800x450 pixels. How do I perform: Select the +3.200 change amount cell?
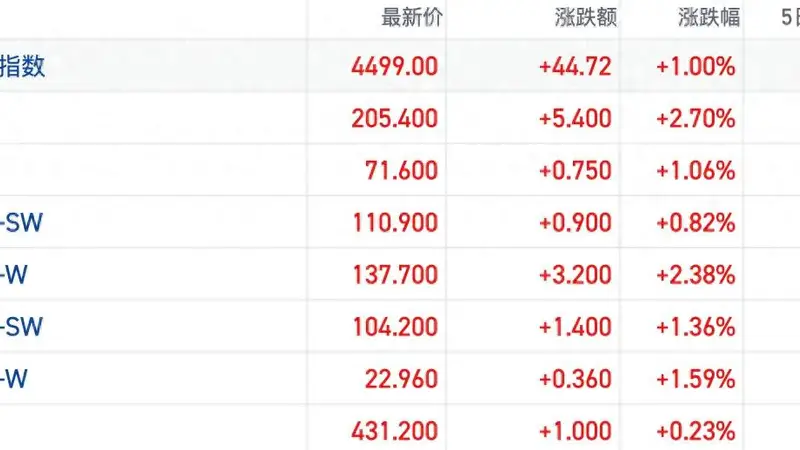pyautogui.click(x=575, y=275)
